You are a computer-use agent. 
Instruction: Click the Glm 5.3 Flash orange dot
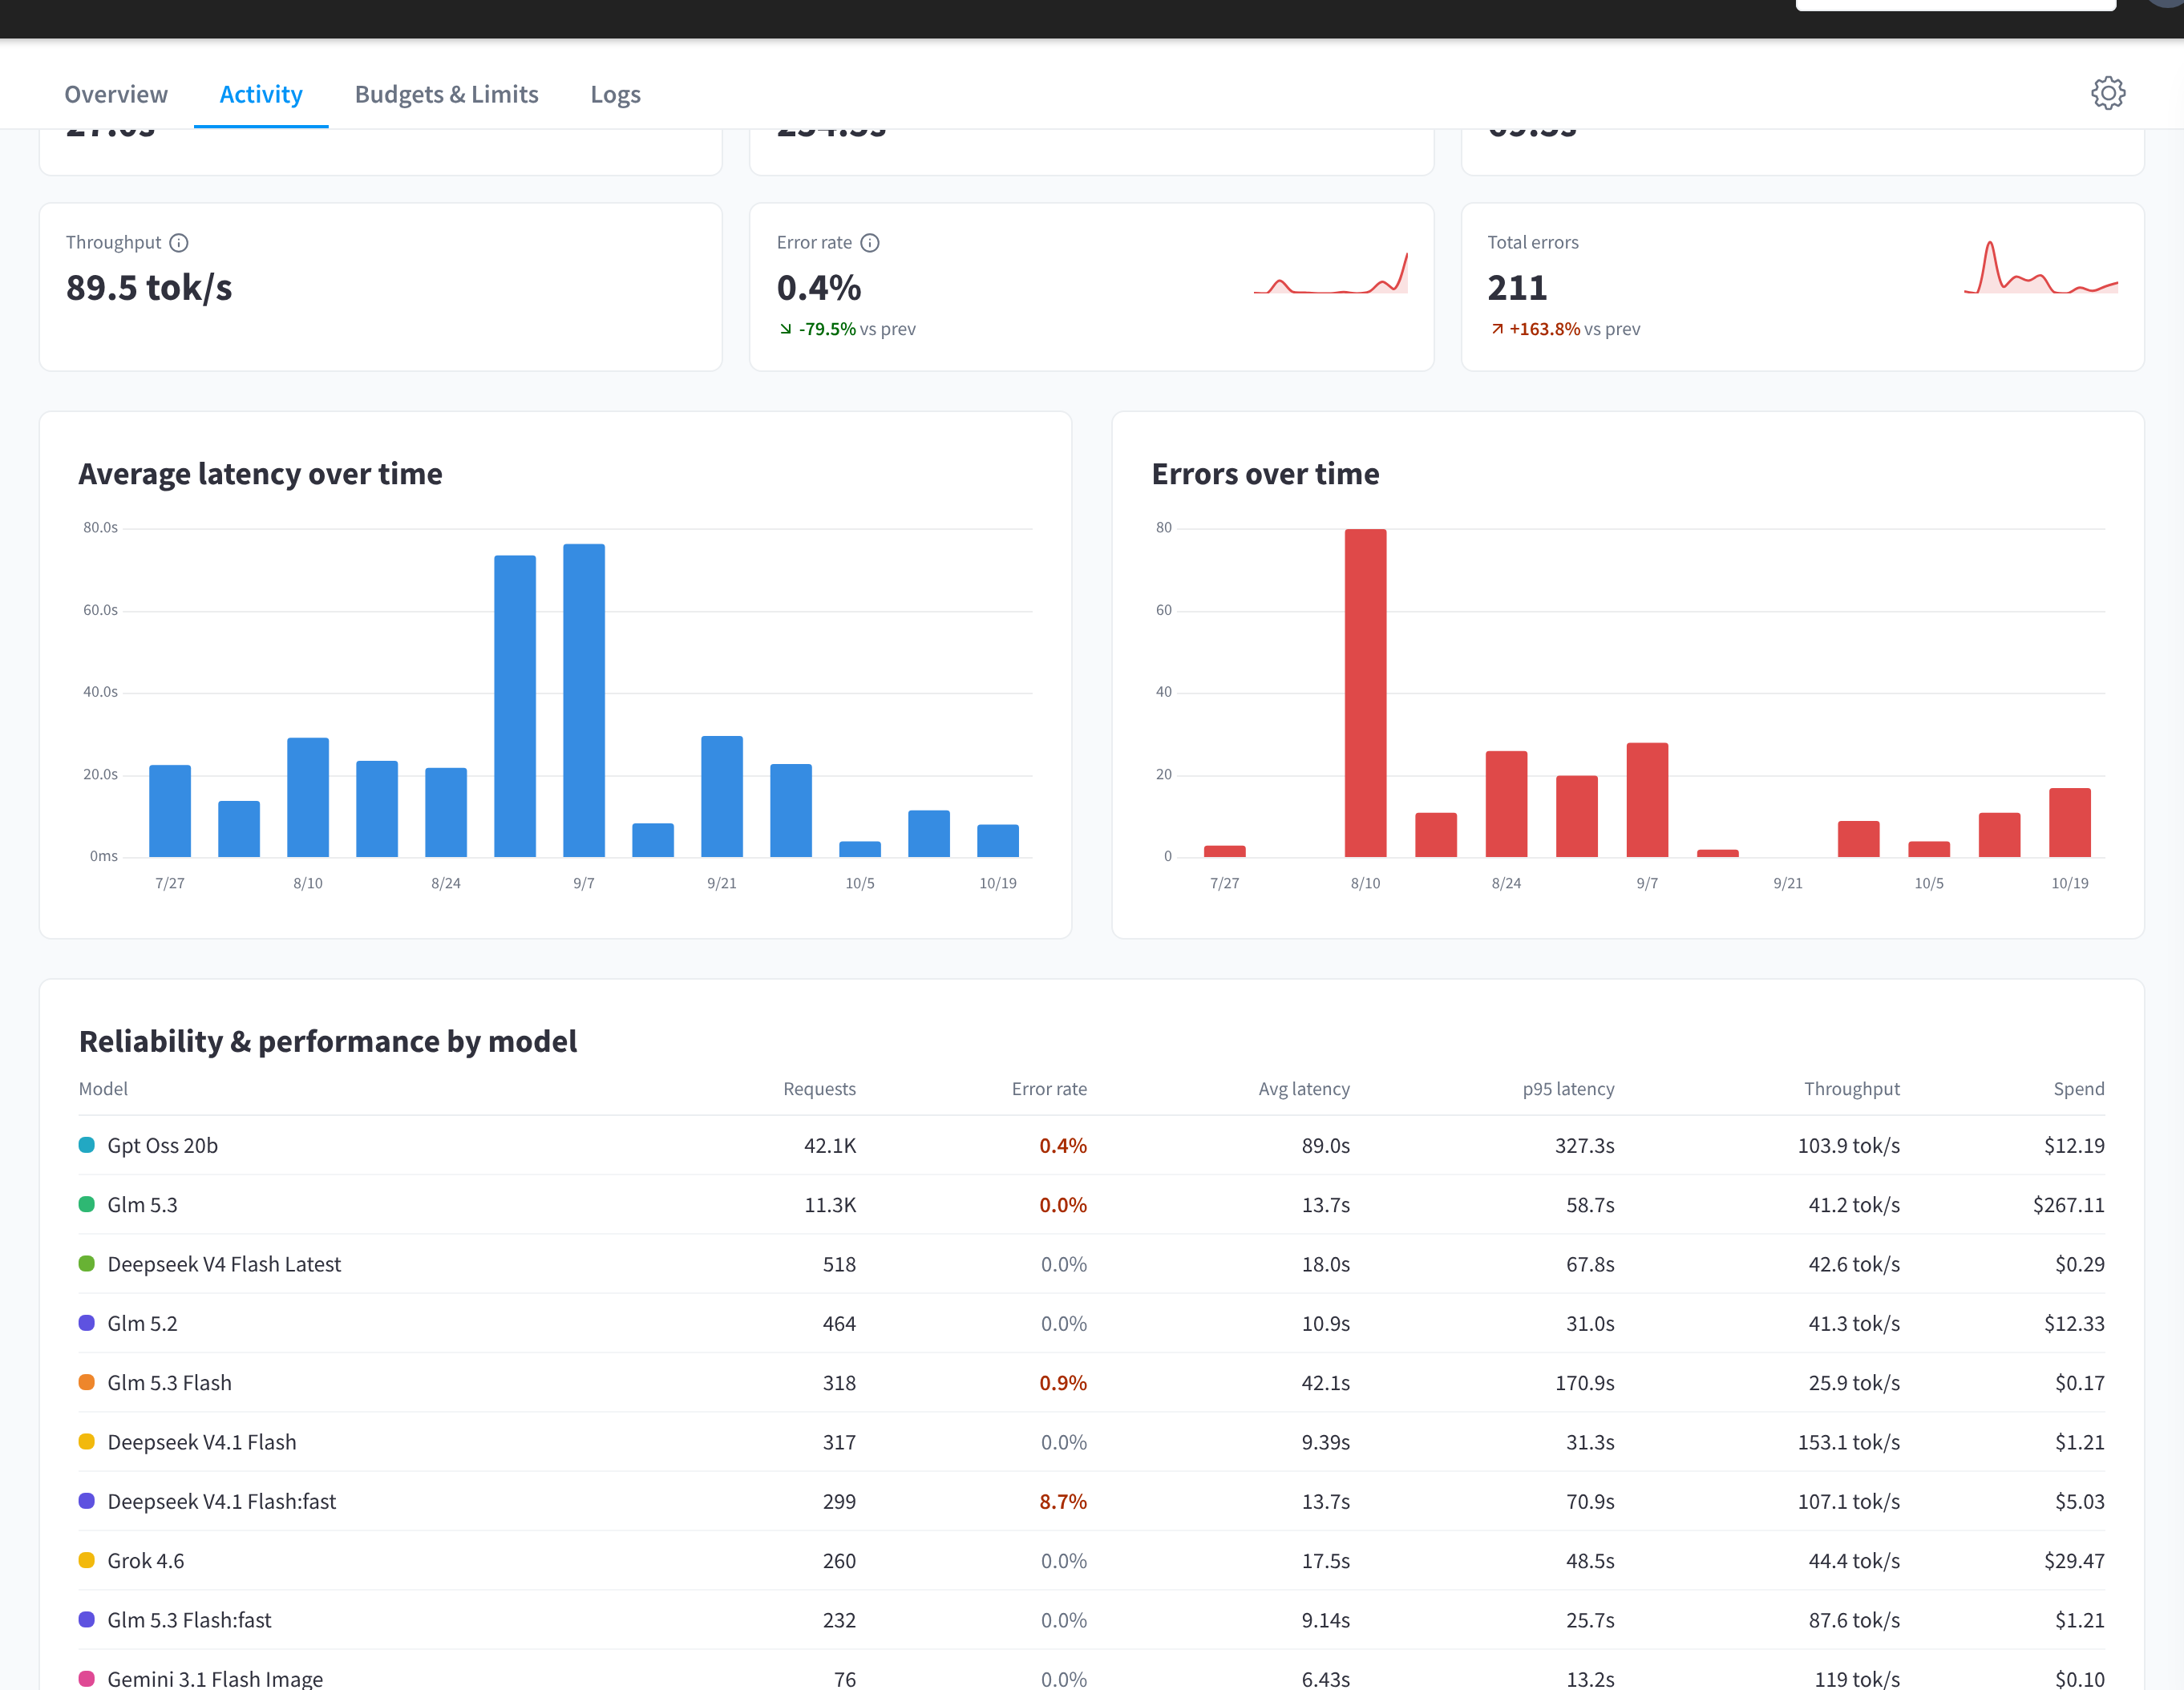pyautogui.click(x=87, y=1382)
